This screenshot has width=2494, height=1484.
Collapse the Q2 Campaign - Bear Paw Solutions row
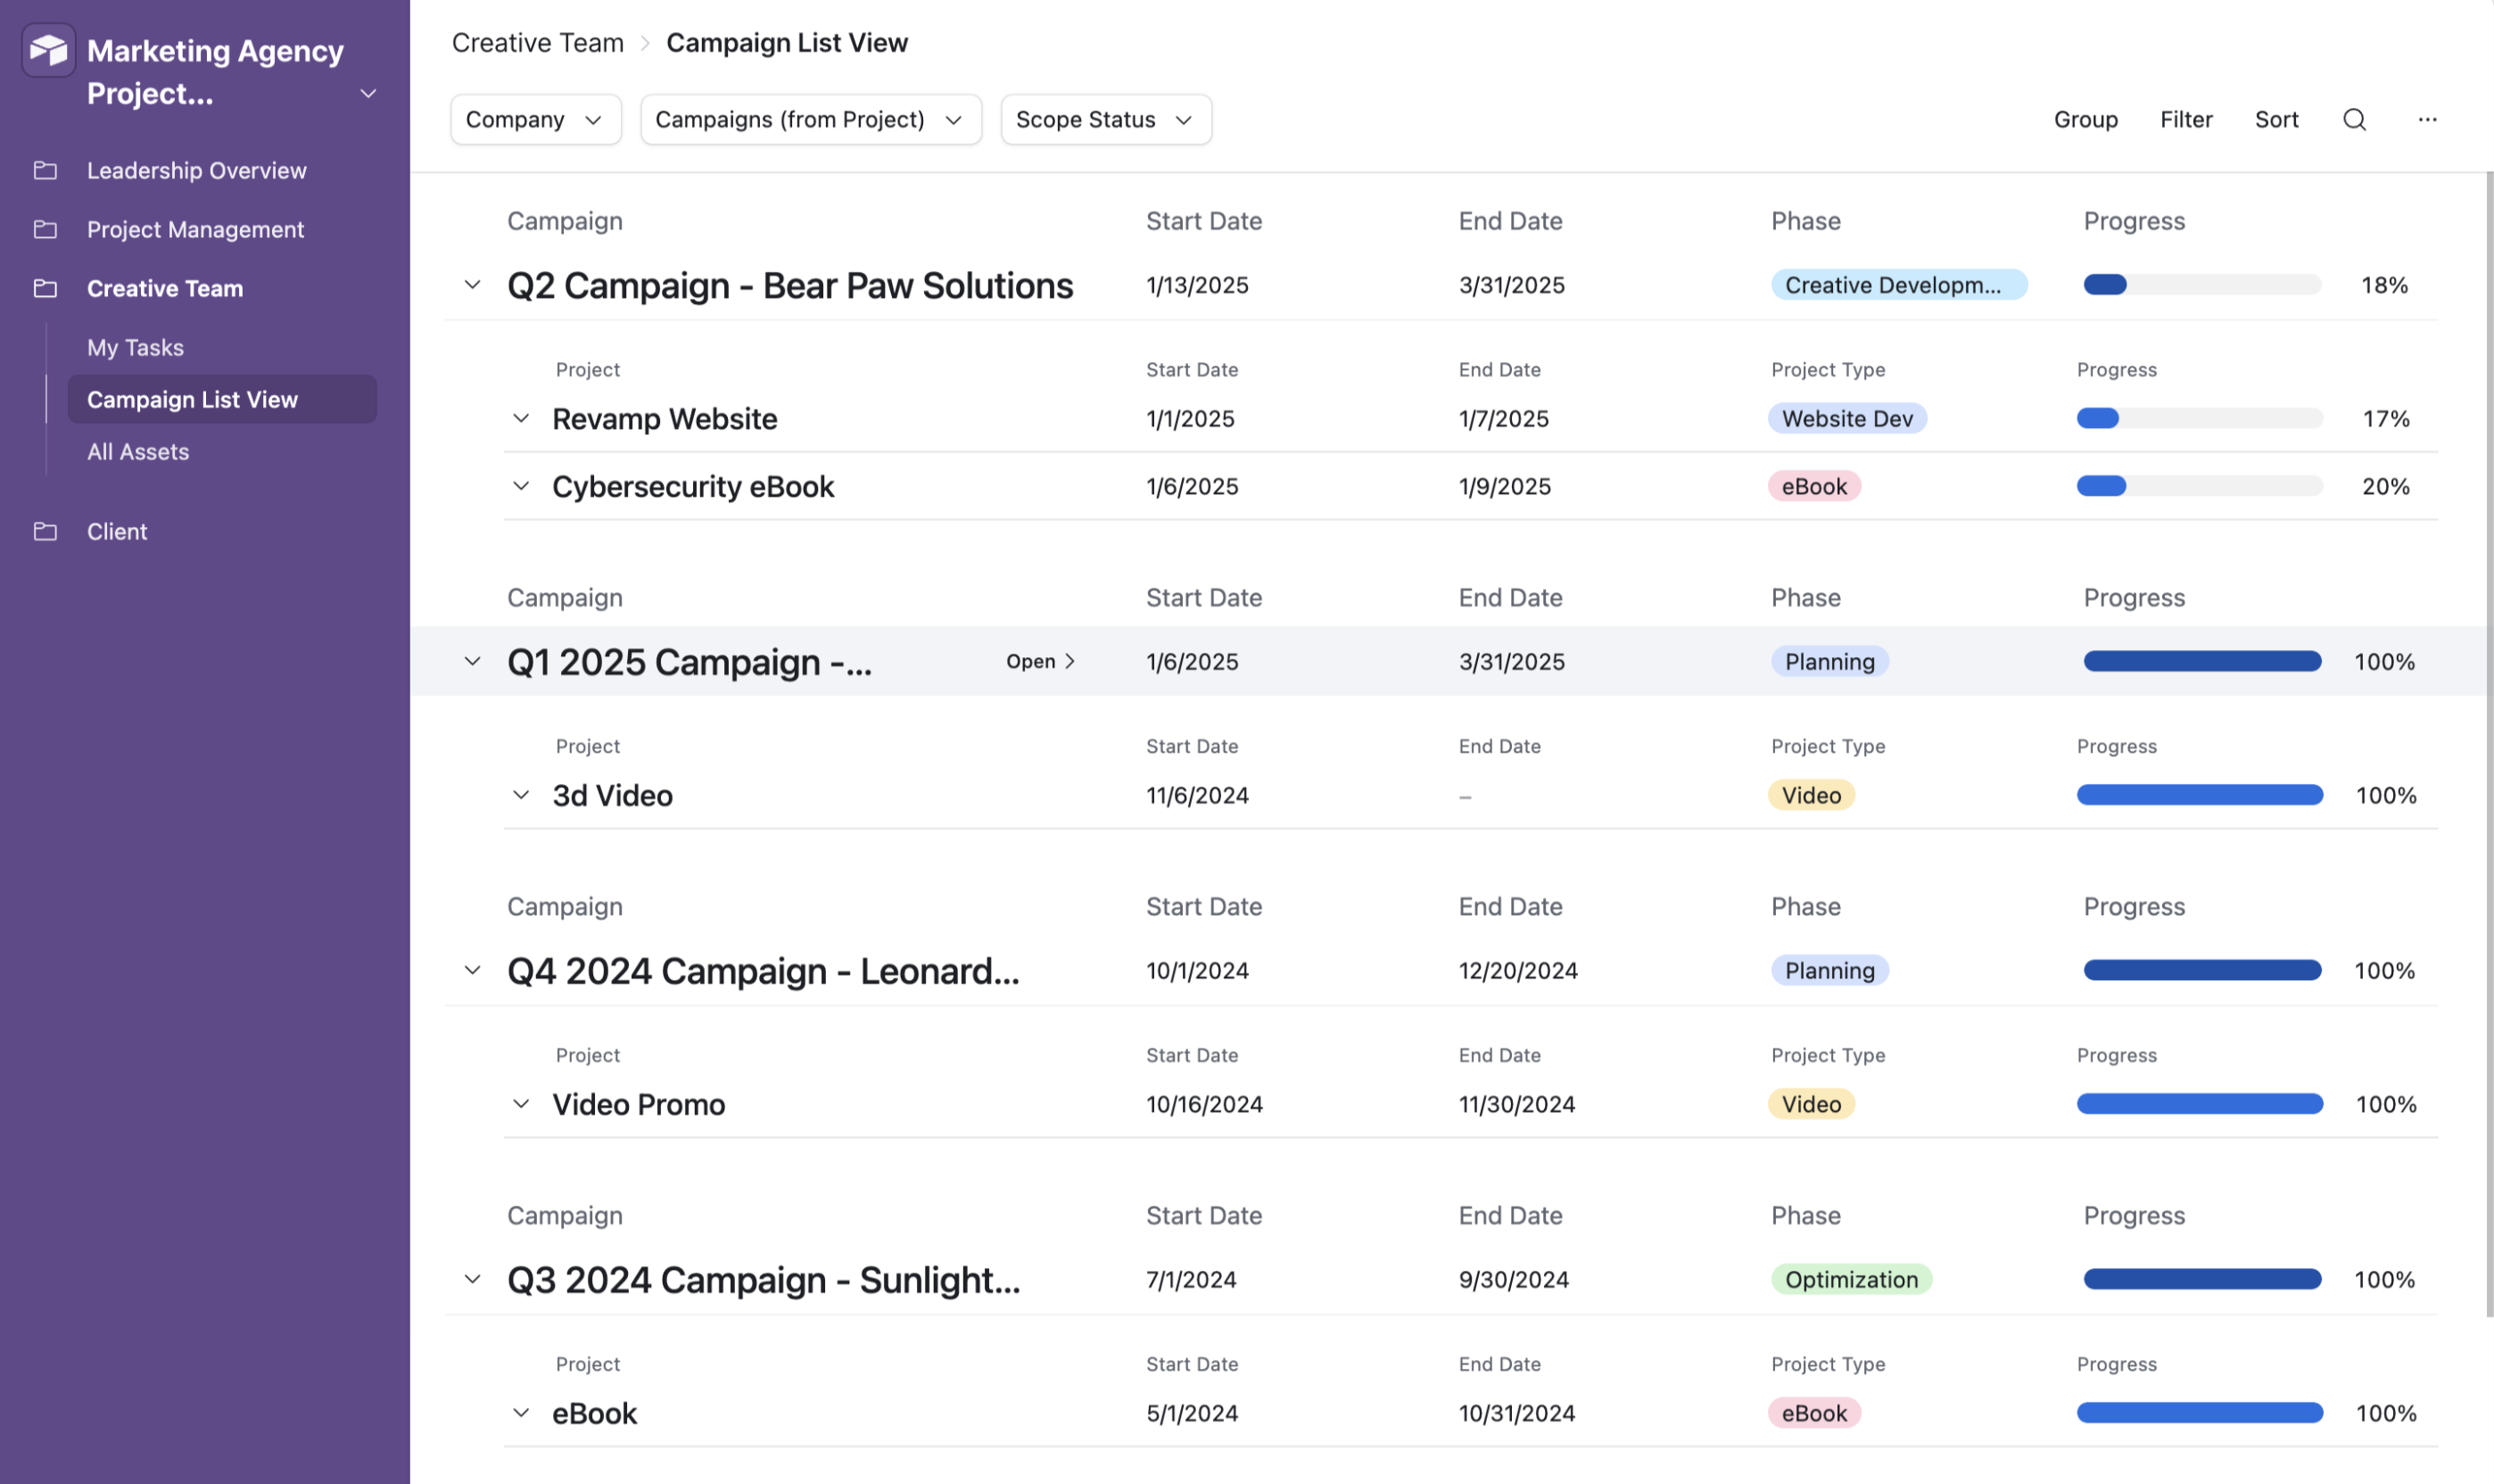[472, 284]
